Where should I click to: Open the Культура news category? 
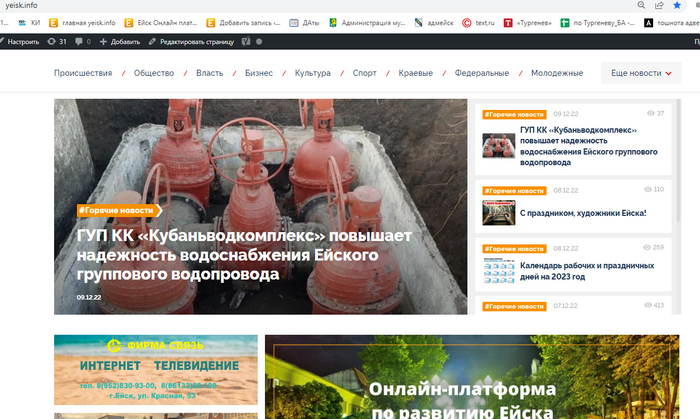pos(312,73)
